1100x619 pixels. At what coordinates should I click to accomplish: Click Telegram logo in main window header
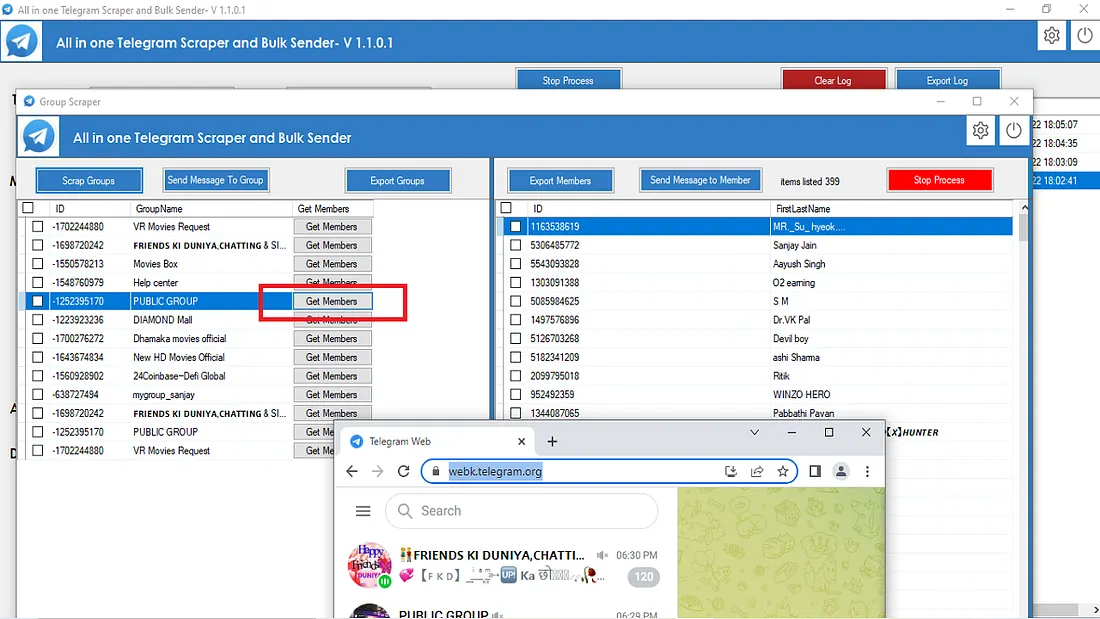tap(22, 41)
